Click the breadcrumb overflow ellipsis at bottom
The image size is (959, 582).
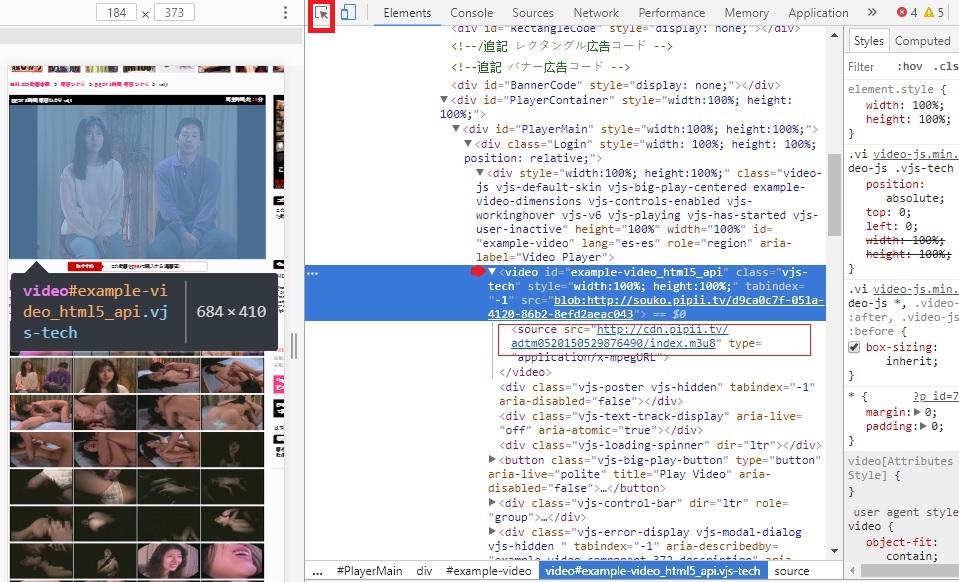[317, 572]
